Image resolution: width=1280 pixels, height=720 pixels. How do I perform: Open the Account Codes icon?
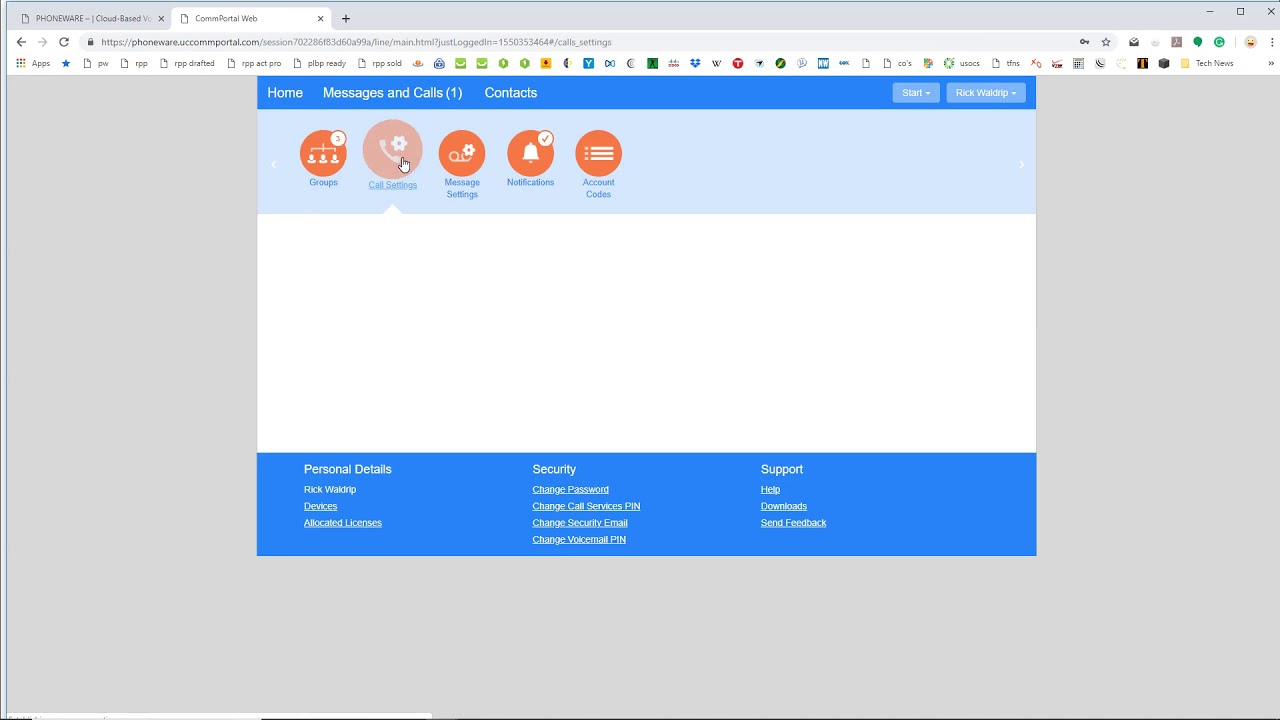(x=598, y=153)
